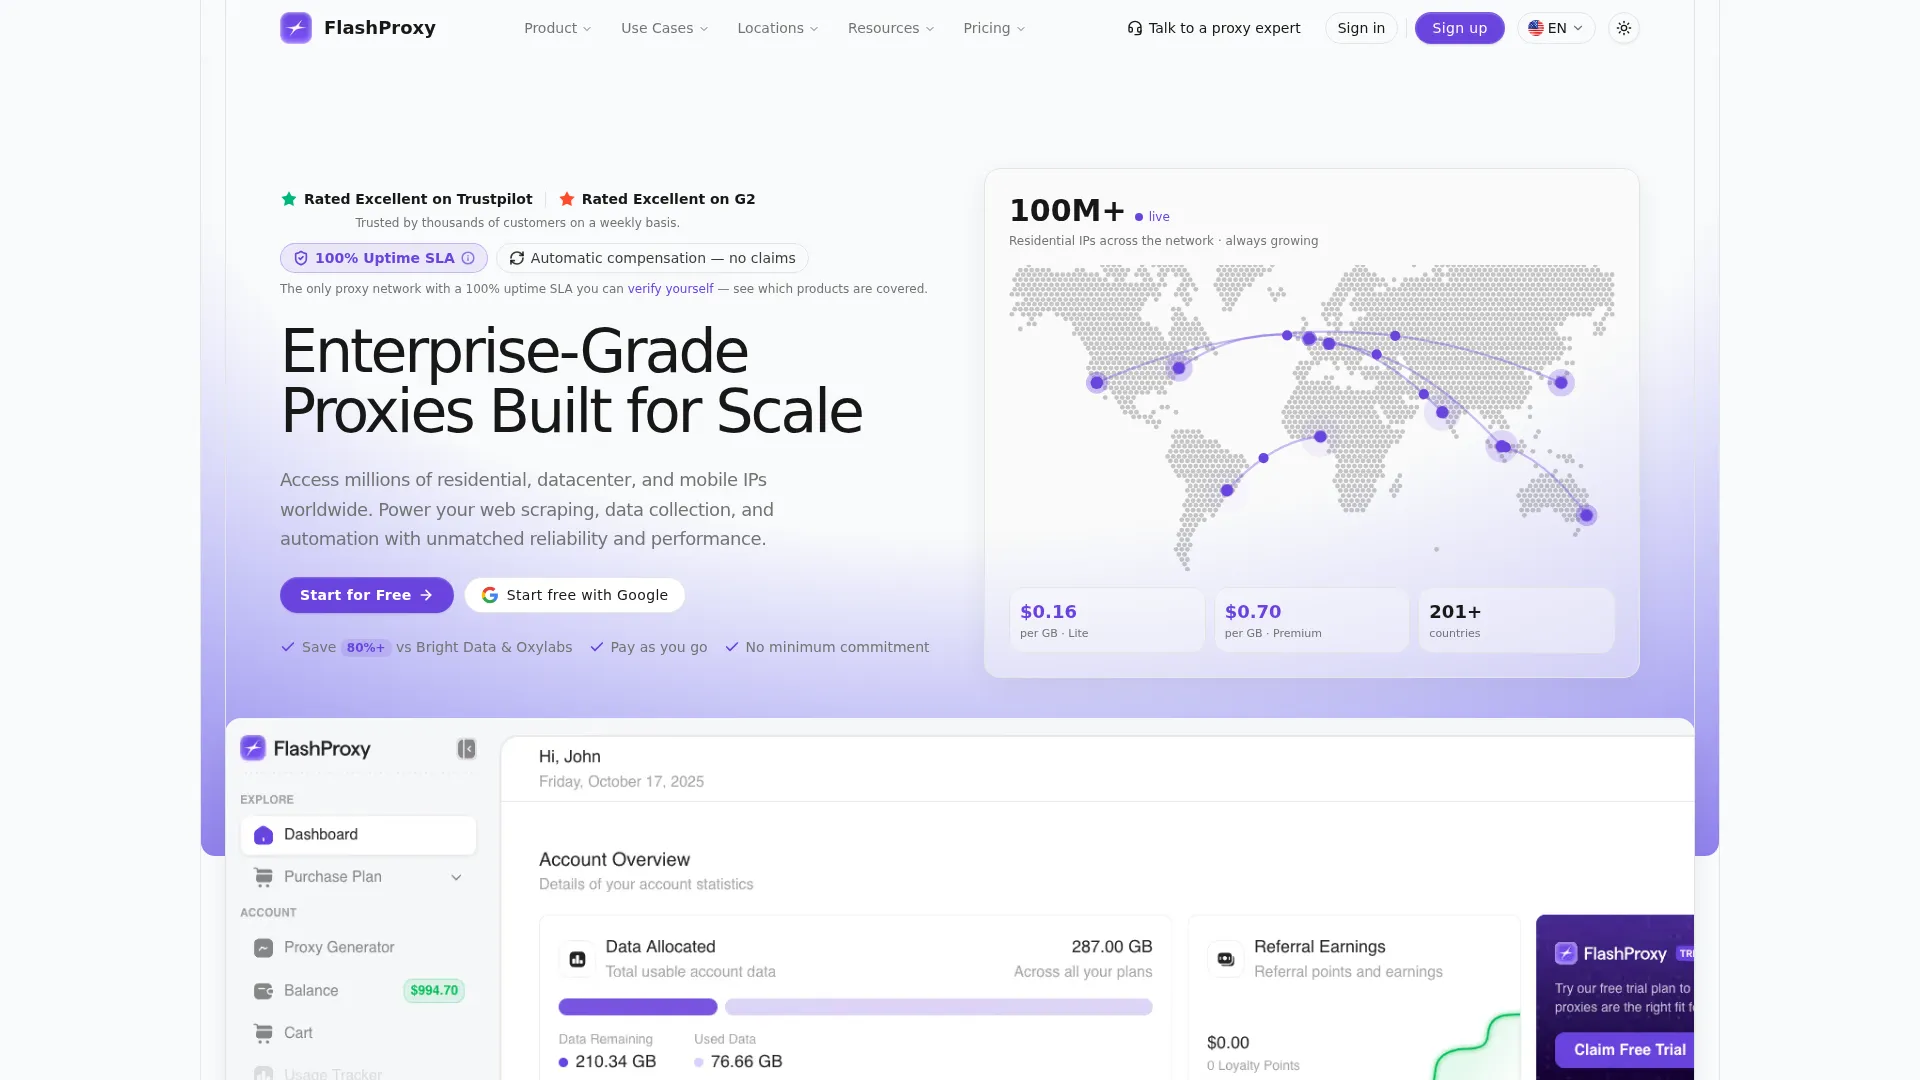Click Start free with Google button

[575, 595]
